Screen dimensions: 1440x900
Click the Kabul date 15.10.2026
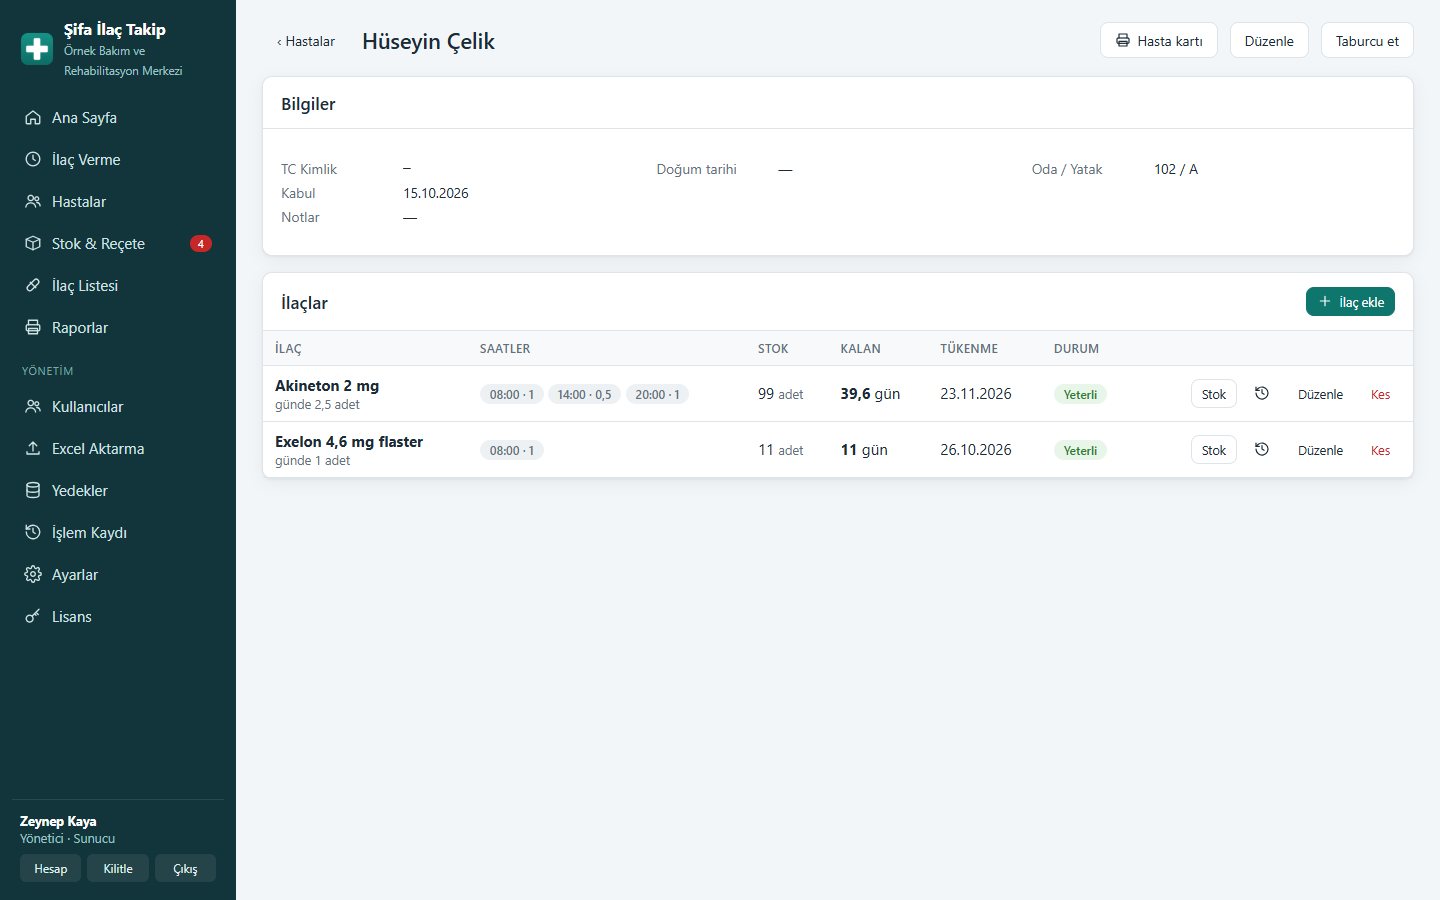tap(436, 193)
